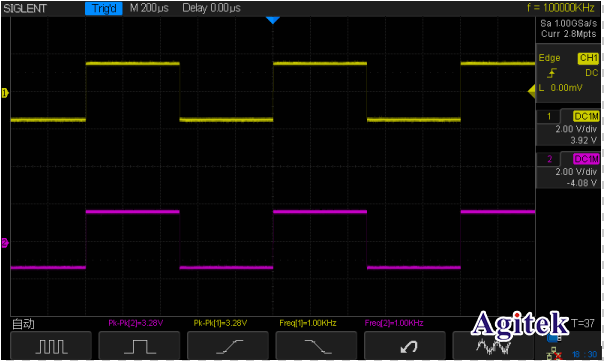Click the yellow trigger level arrow
This screenshot has width=604, height=361.
coord(531,92)
